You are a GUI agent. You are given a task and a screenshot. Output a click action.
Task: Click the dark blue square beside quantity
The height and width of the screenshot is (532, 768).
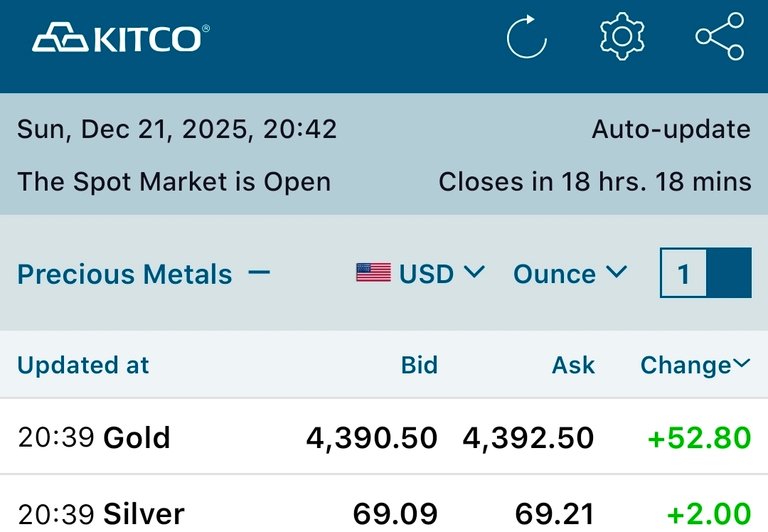(x=729, y=273)
